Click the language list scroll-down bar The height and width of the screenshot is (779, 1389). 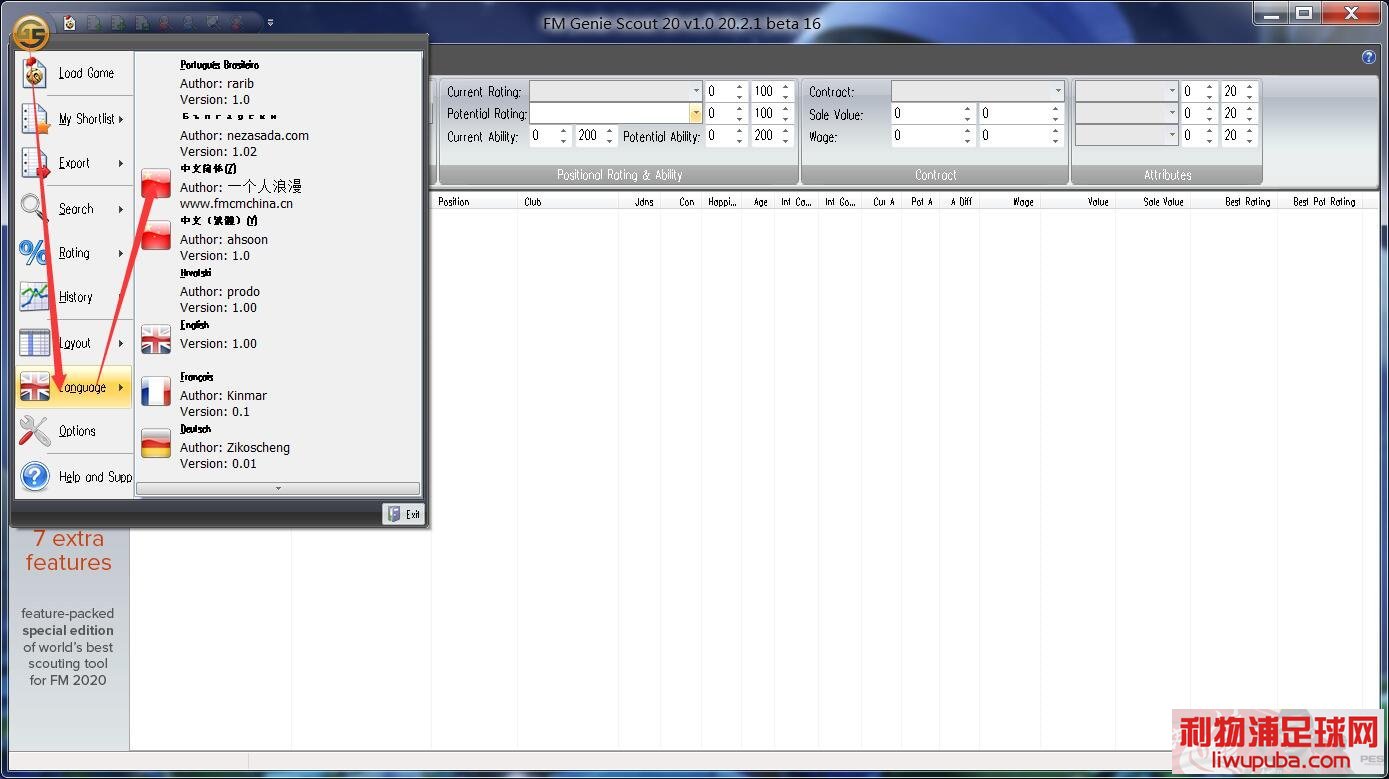tap(278, 489)
